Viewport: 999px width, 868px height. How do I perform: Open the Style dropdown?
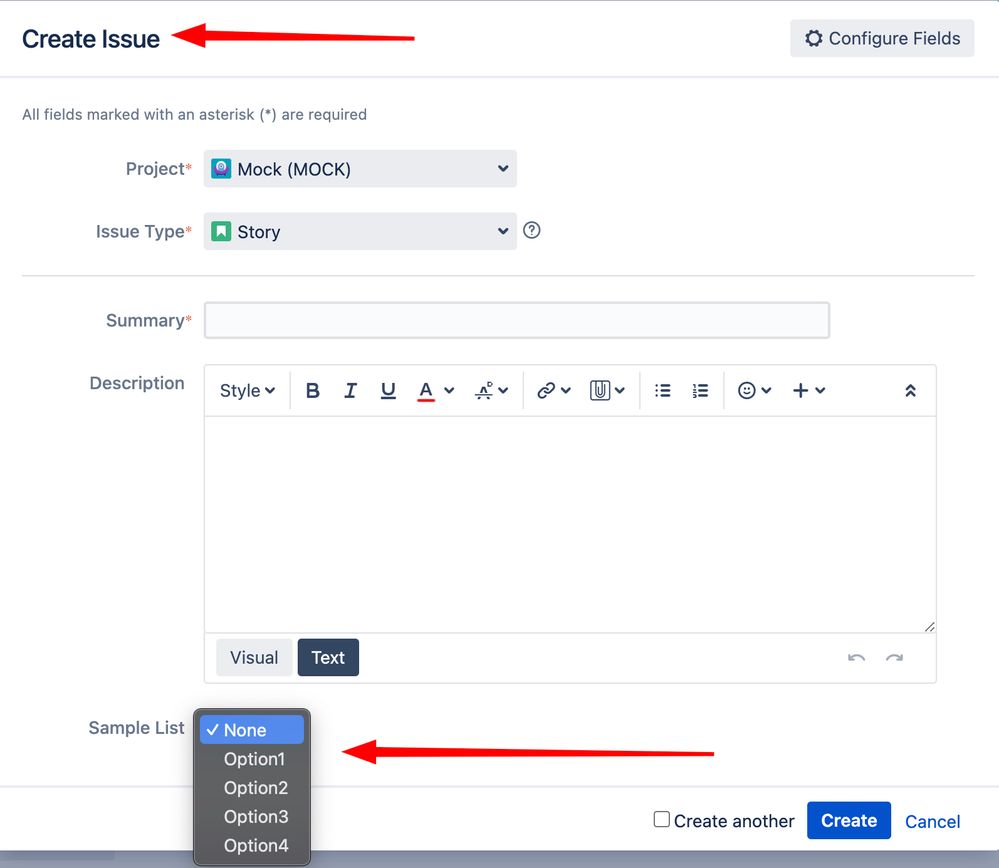(247, 390)
